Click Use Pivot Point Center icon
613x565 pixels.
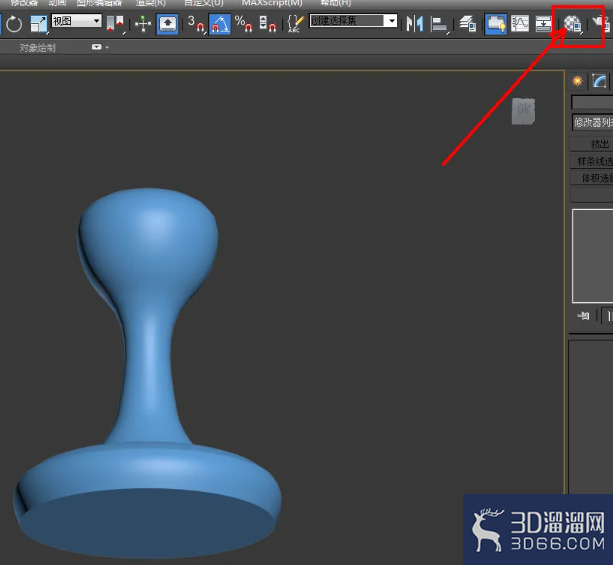click(116, 24)
